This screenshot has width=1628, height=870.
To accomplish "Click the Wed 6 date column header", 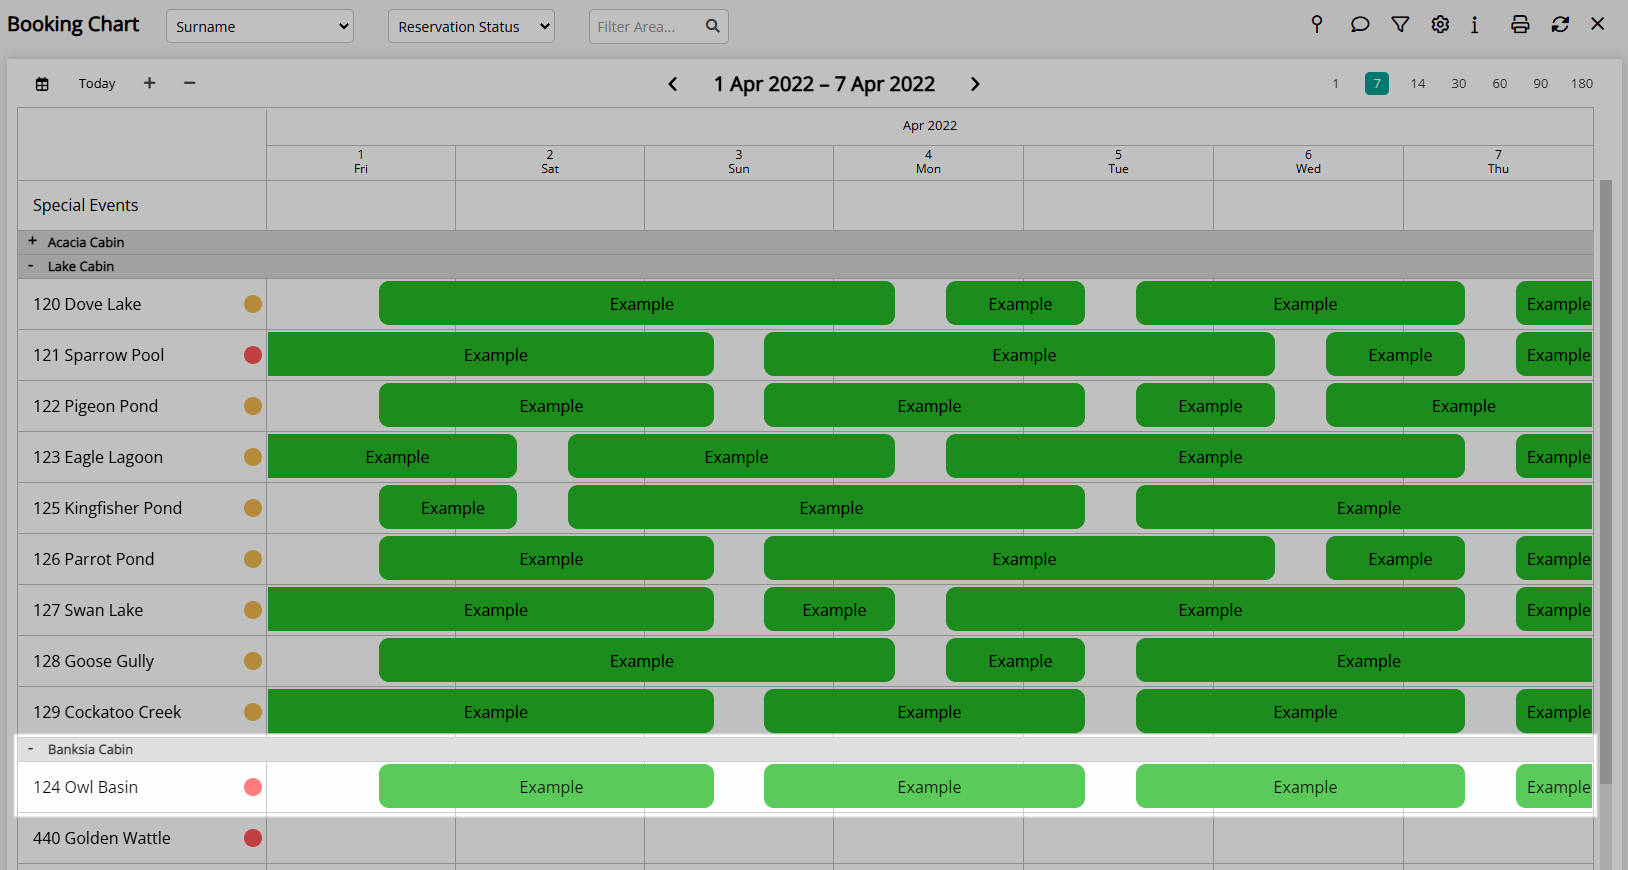I will coord(1308,162).
